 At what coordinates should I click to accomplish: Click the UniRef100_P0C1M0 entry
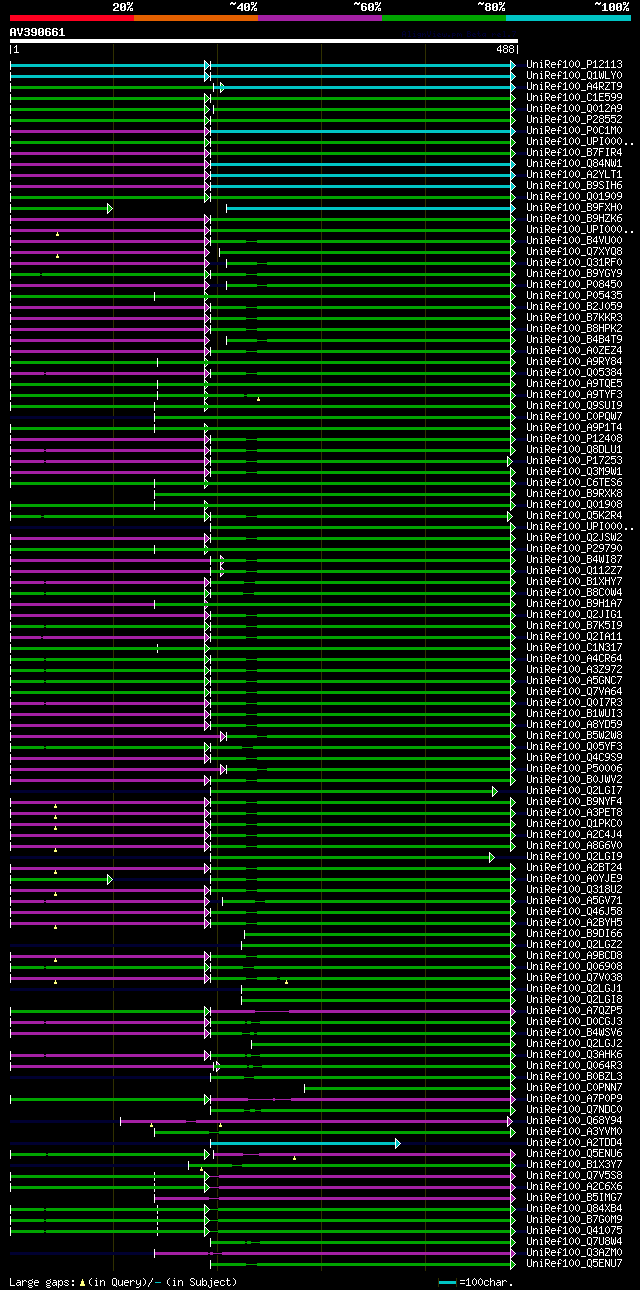click(x=574, y=130)
